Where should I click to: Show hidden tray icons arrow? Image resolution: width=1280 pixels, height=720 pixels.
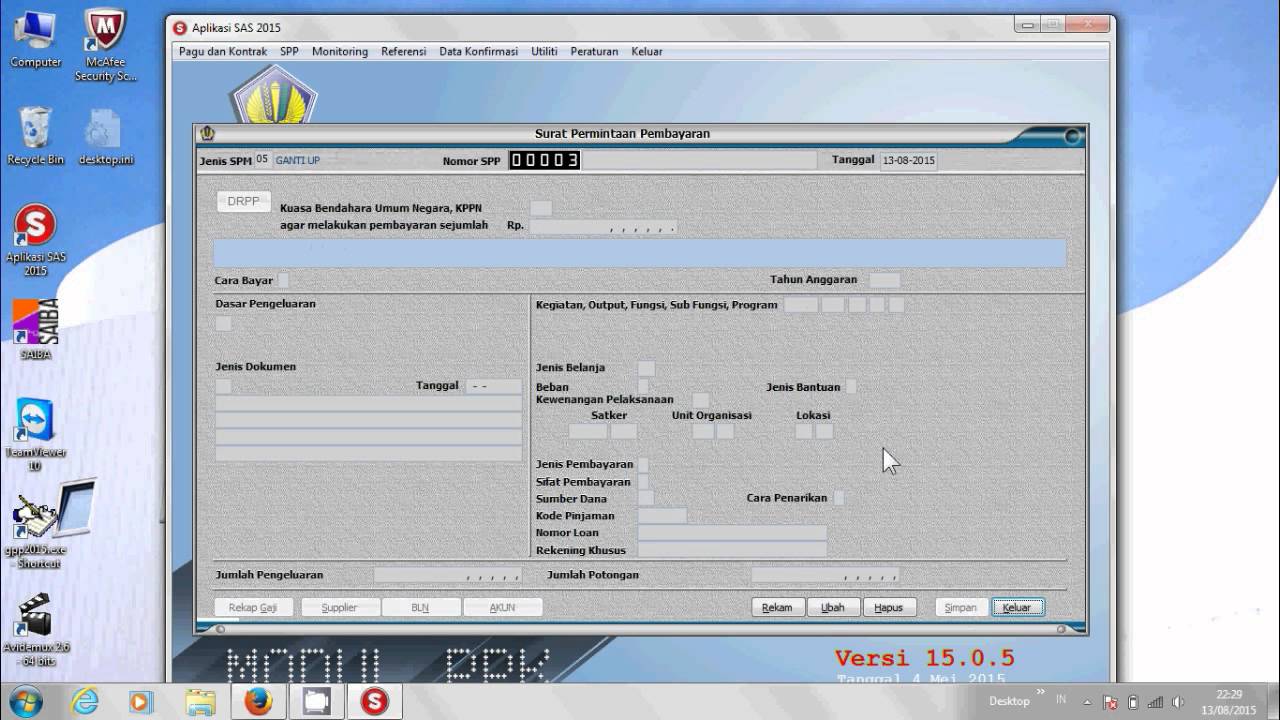pos(1087,702)
